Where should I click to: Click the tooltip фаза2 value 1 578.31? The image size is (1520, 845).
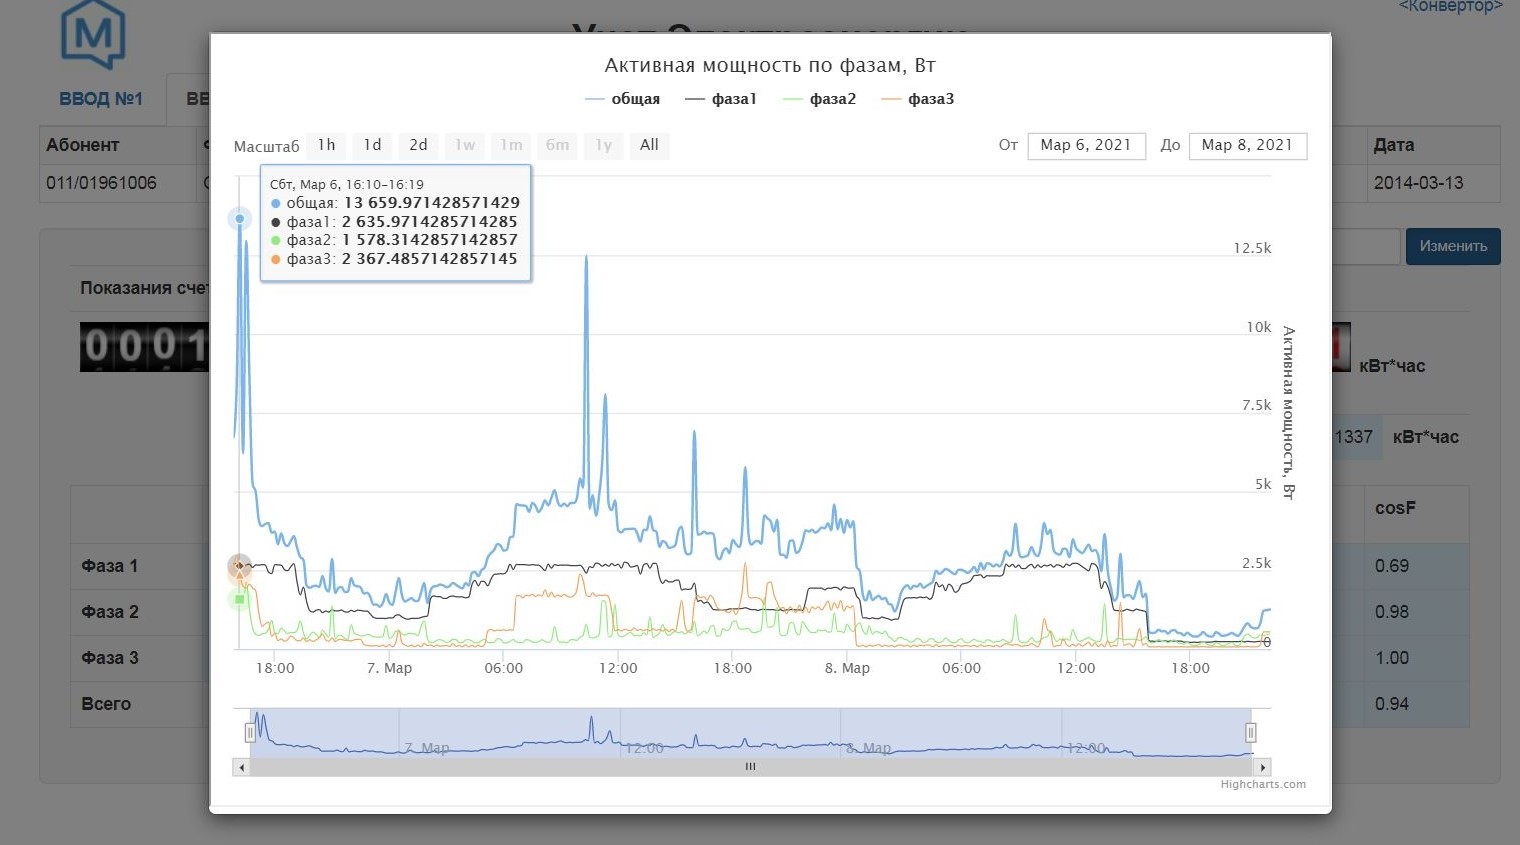(x=430, y=240)
